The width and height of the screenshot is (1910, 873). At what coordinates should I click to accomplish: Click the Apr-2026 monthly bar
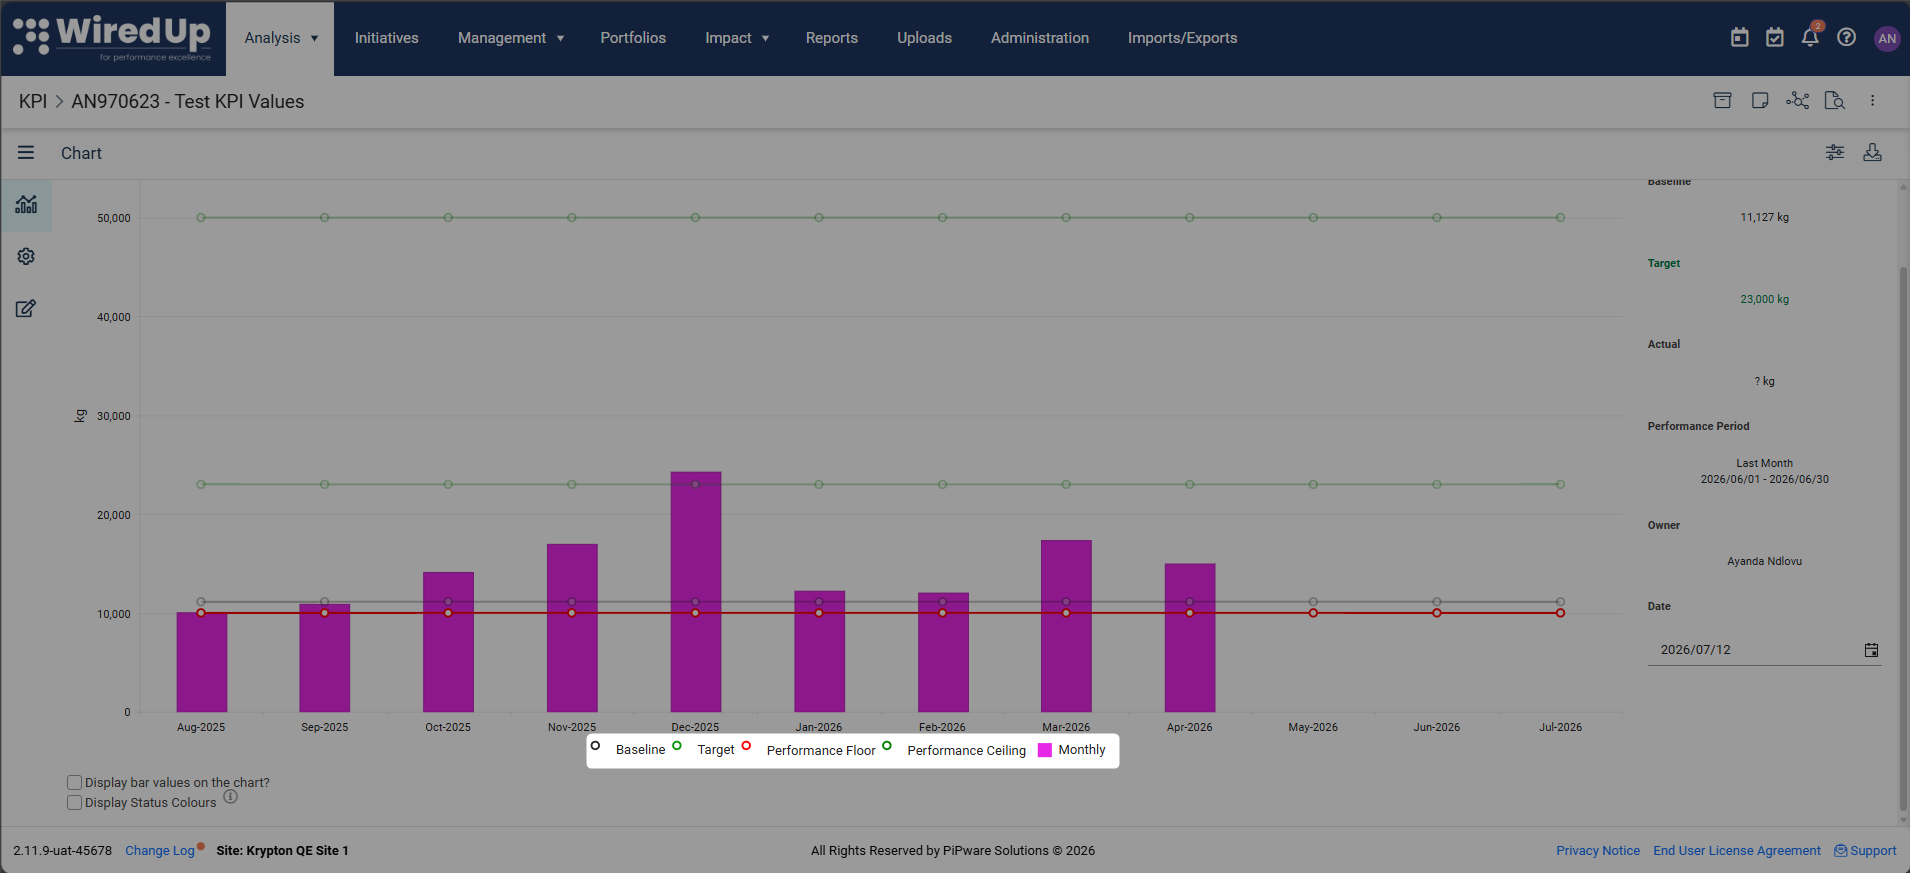click(1190, 638)
